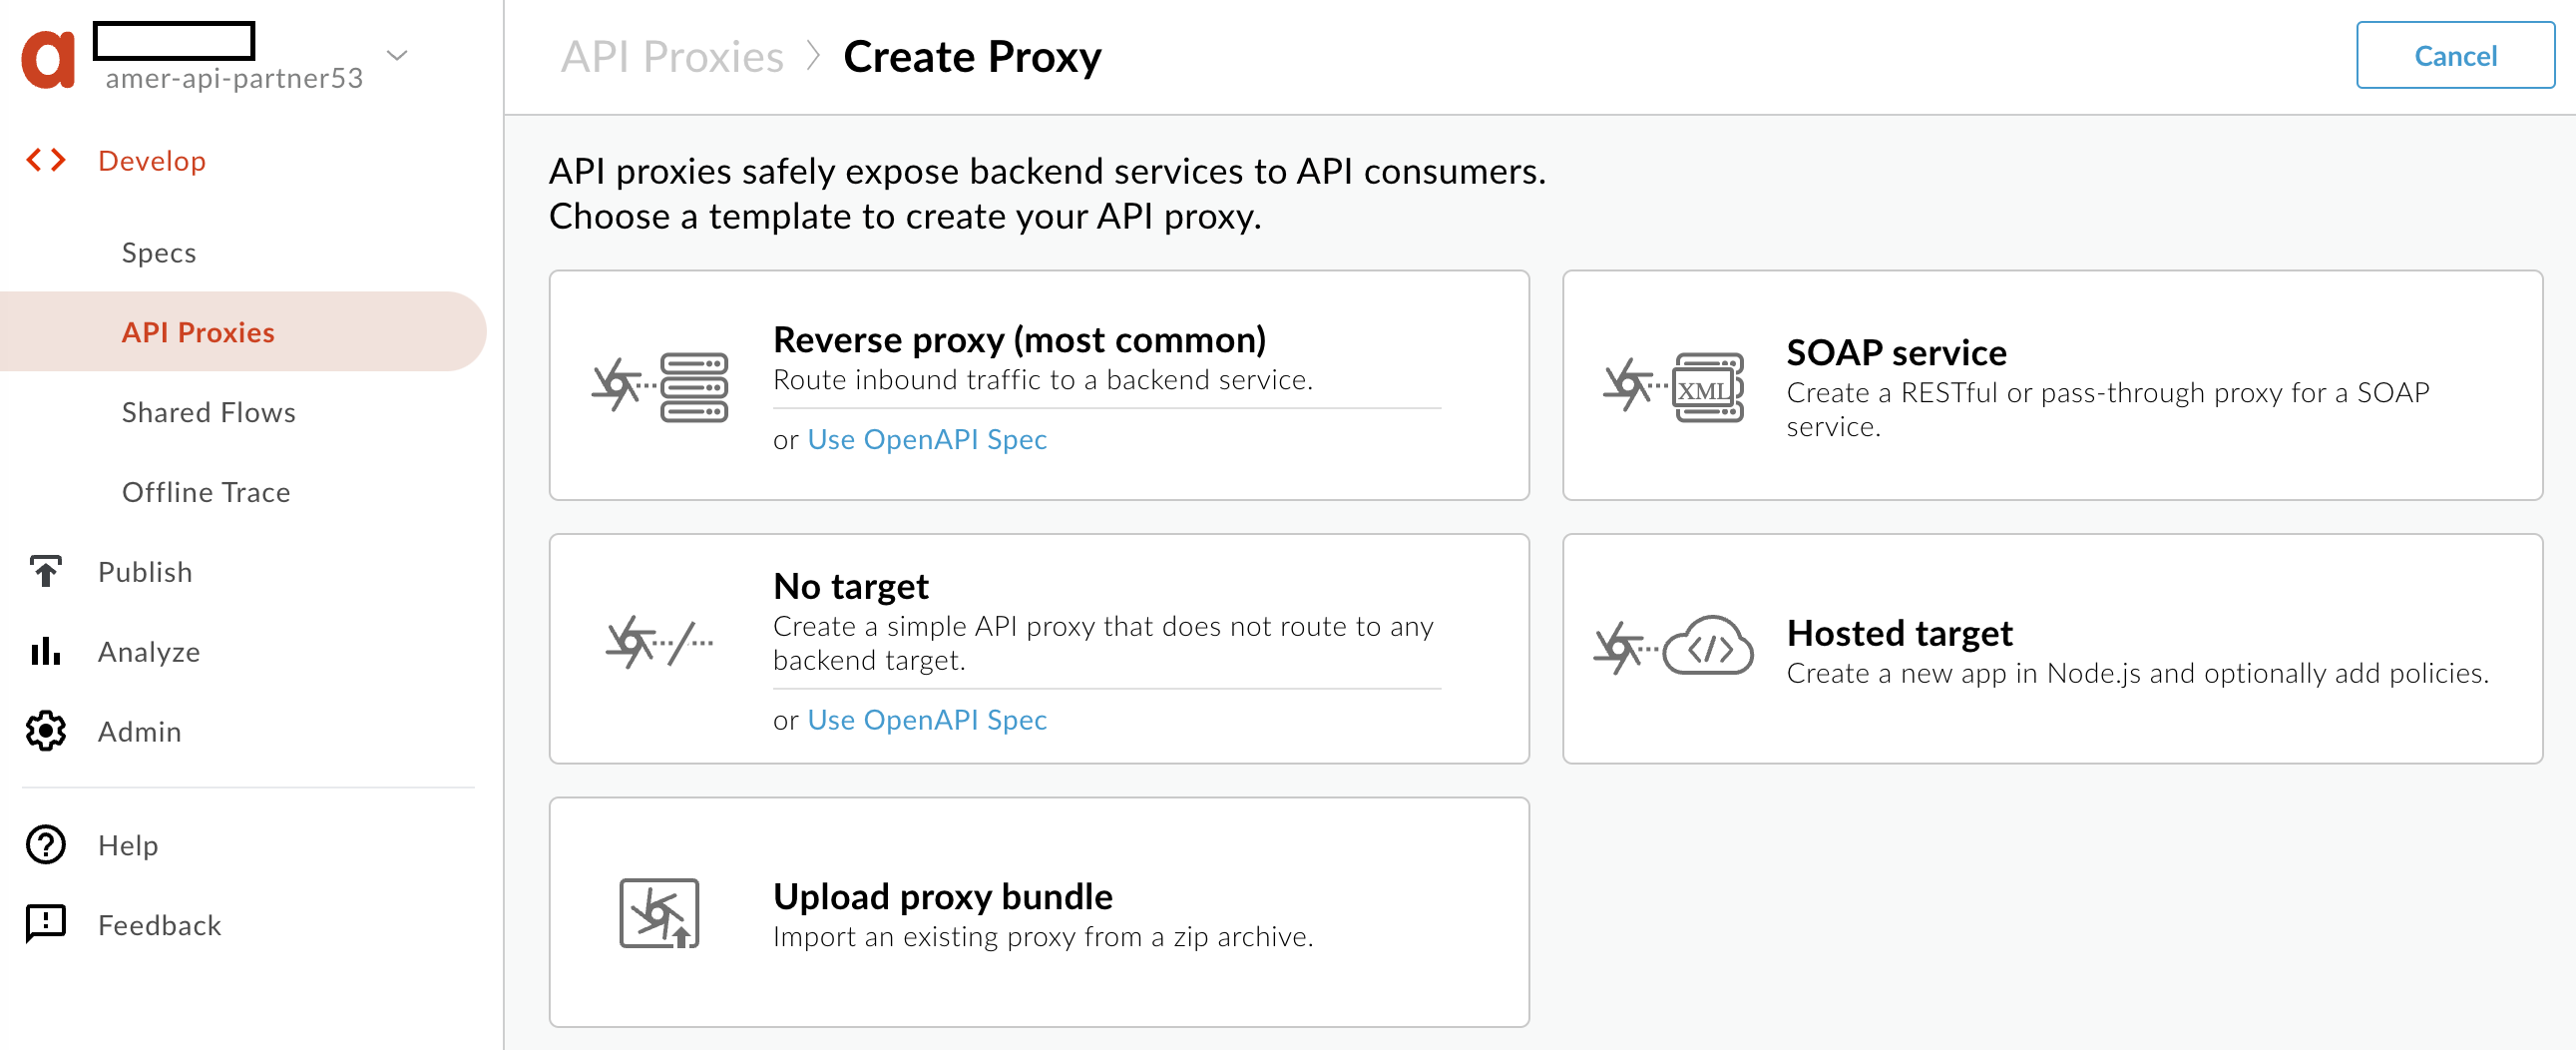Click the Publish upload icon
Screen dimensions: 2576x1050
pyautogui.click(x=46, y=572)
